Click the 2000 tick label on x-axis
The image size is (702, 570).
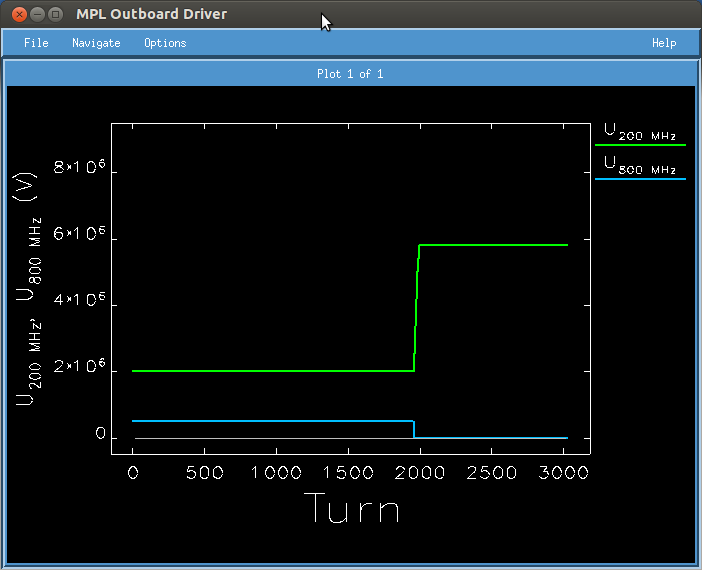[x=420, y=472]
